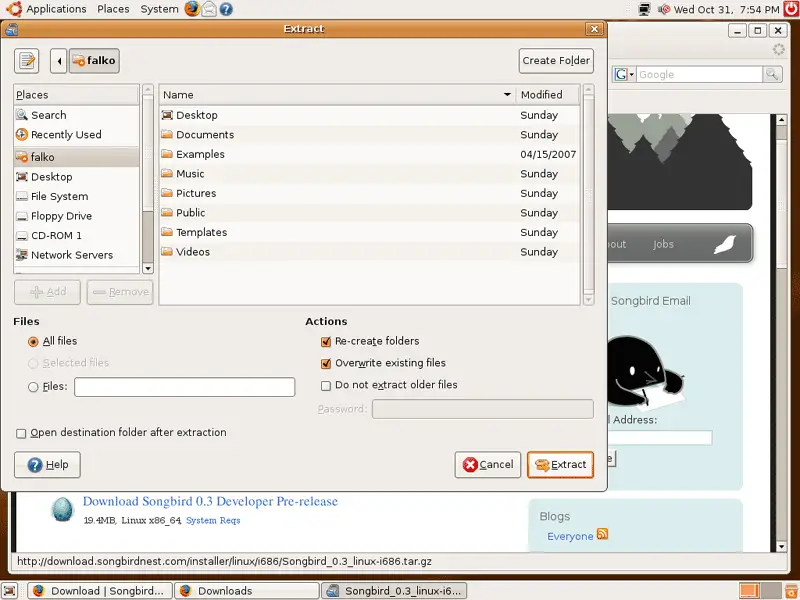Click the search magnifier button in Firefox
Viewport: 800px width, 600px height.
pyautogui.click(x=772, y=74)
